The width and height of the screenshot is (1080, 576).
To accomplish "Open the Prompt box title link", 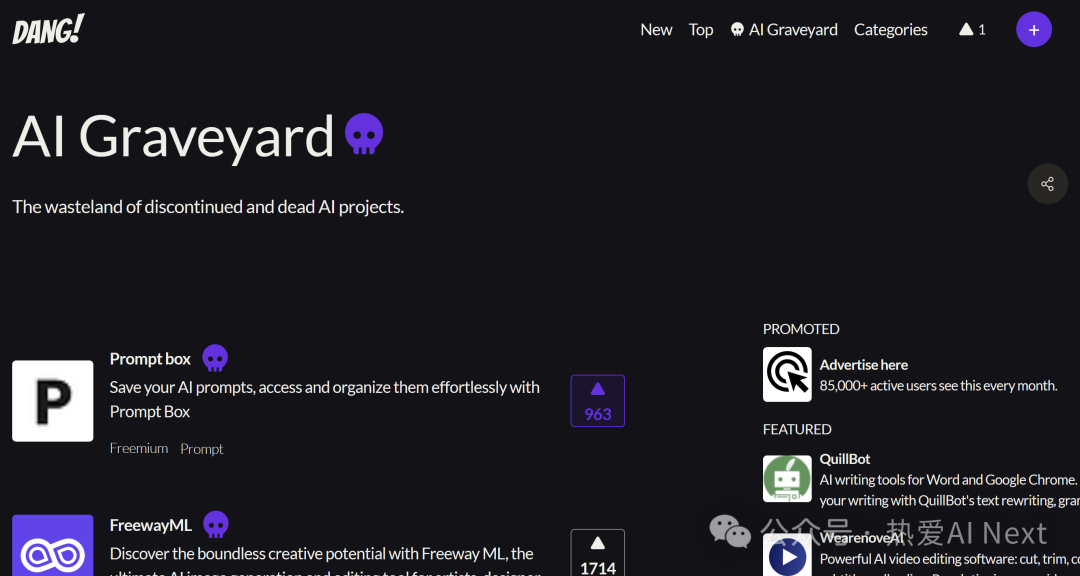I will tap(150, 359).
